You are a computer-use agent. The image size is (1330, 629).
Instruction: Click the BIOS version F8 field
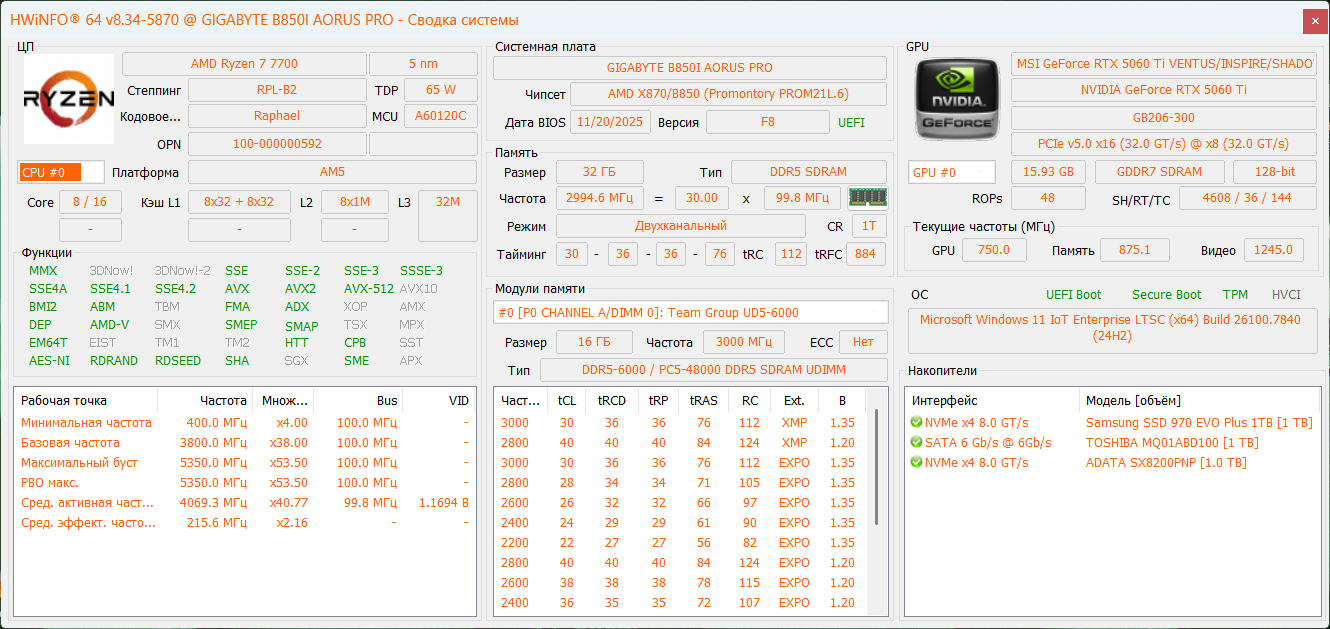click(x=767, y=123)
